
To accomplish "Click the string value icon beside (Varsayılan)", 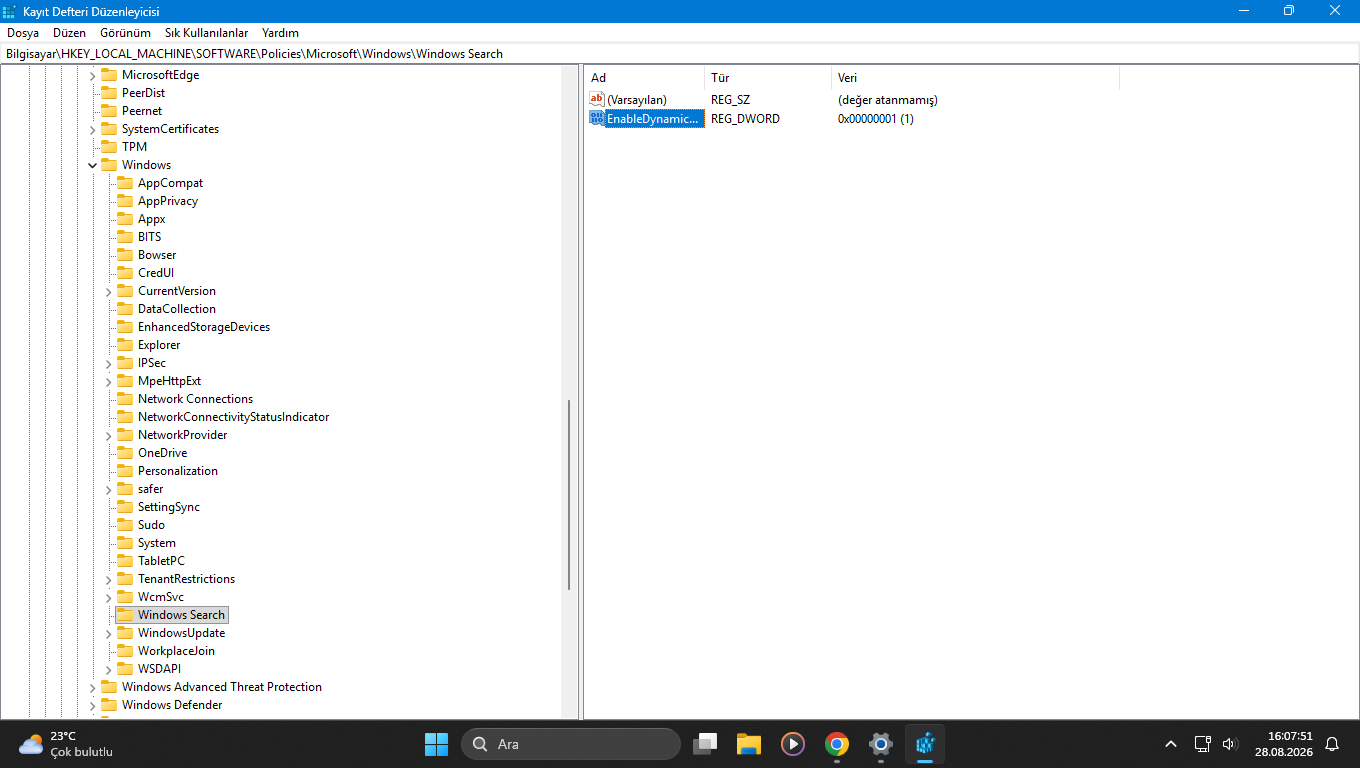I will point(597,100).
